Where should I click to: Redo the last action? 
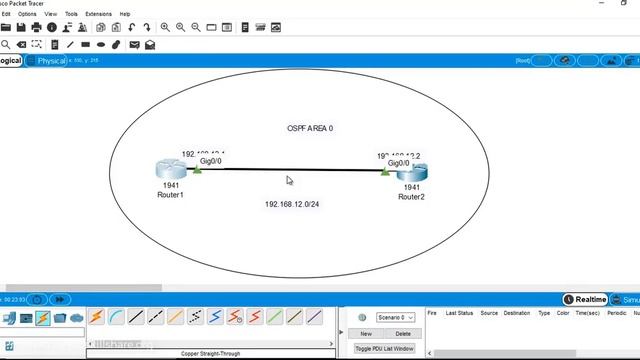pyautogui.click(x=147, y=27)
